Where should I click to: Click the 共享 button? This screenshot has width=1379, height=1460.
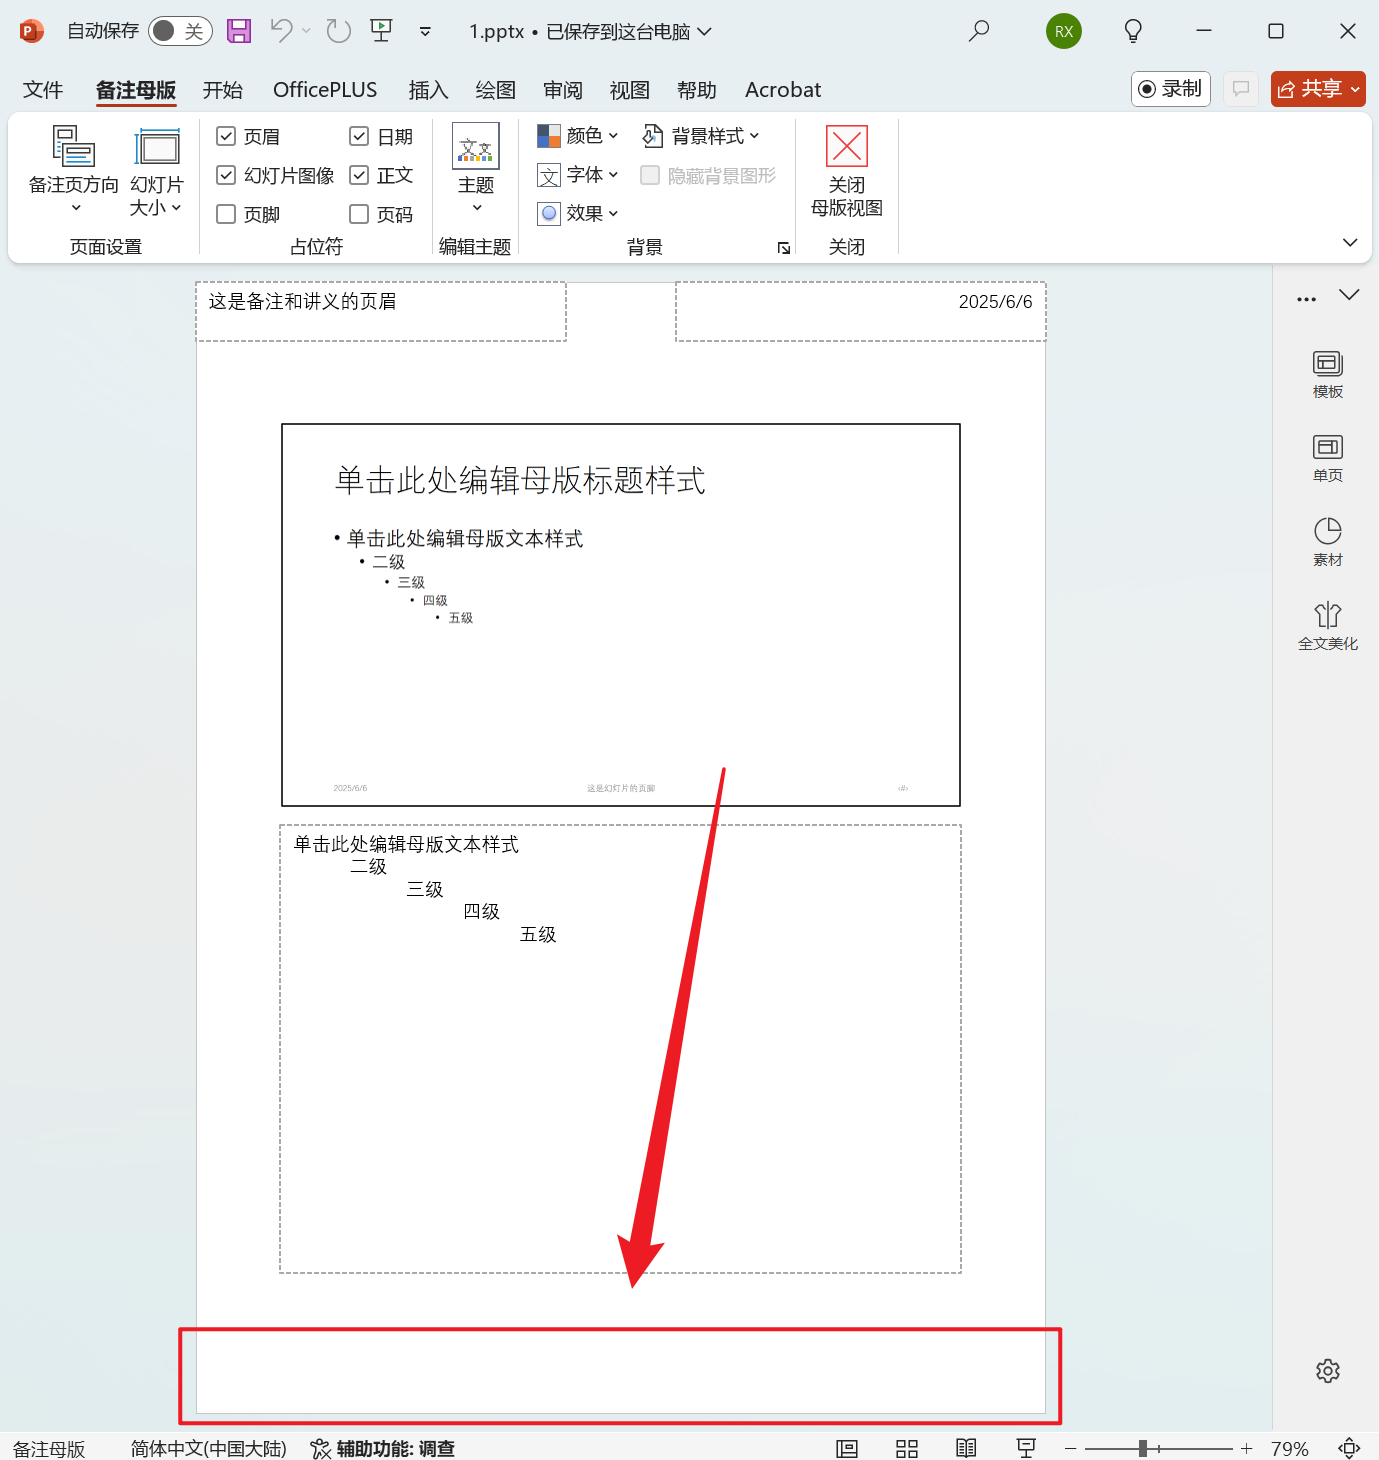coord(1317,89)
